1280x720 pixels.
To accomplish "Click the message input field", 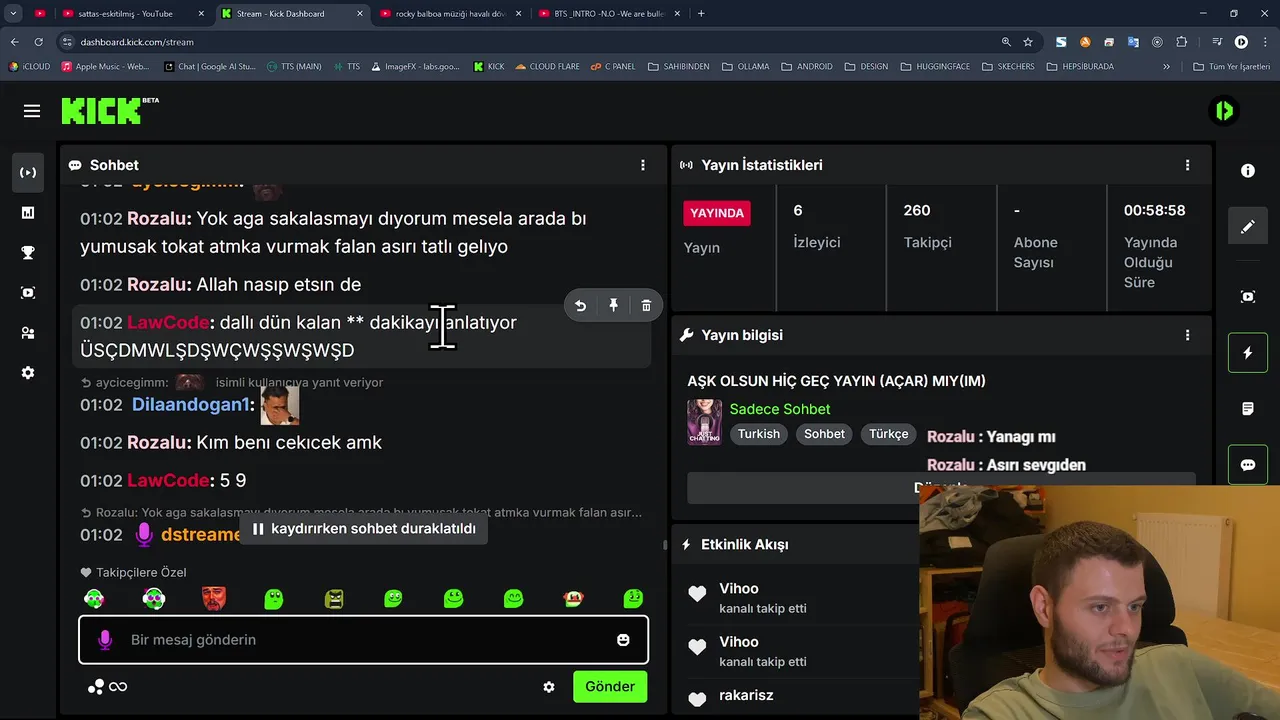I will (364, 640).
